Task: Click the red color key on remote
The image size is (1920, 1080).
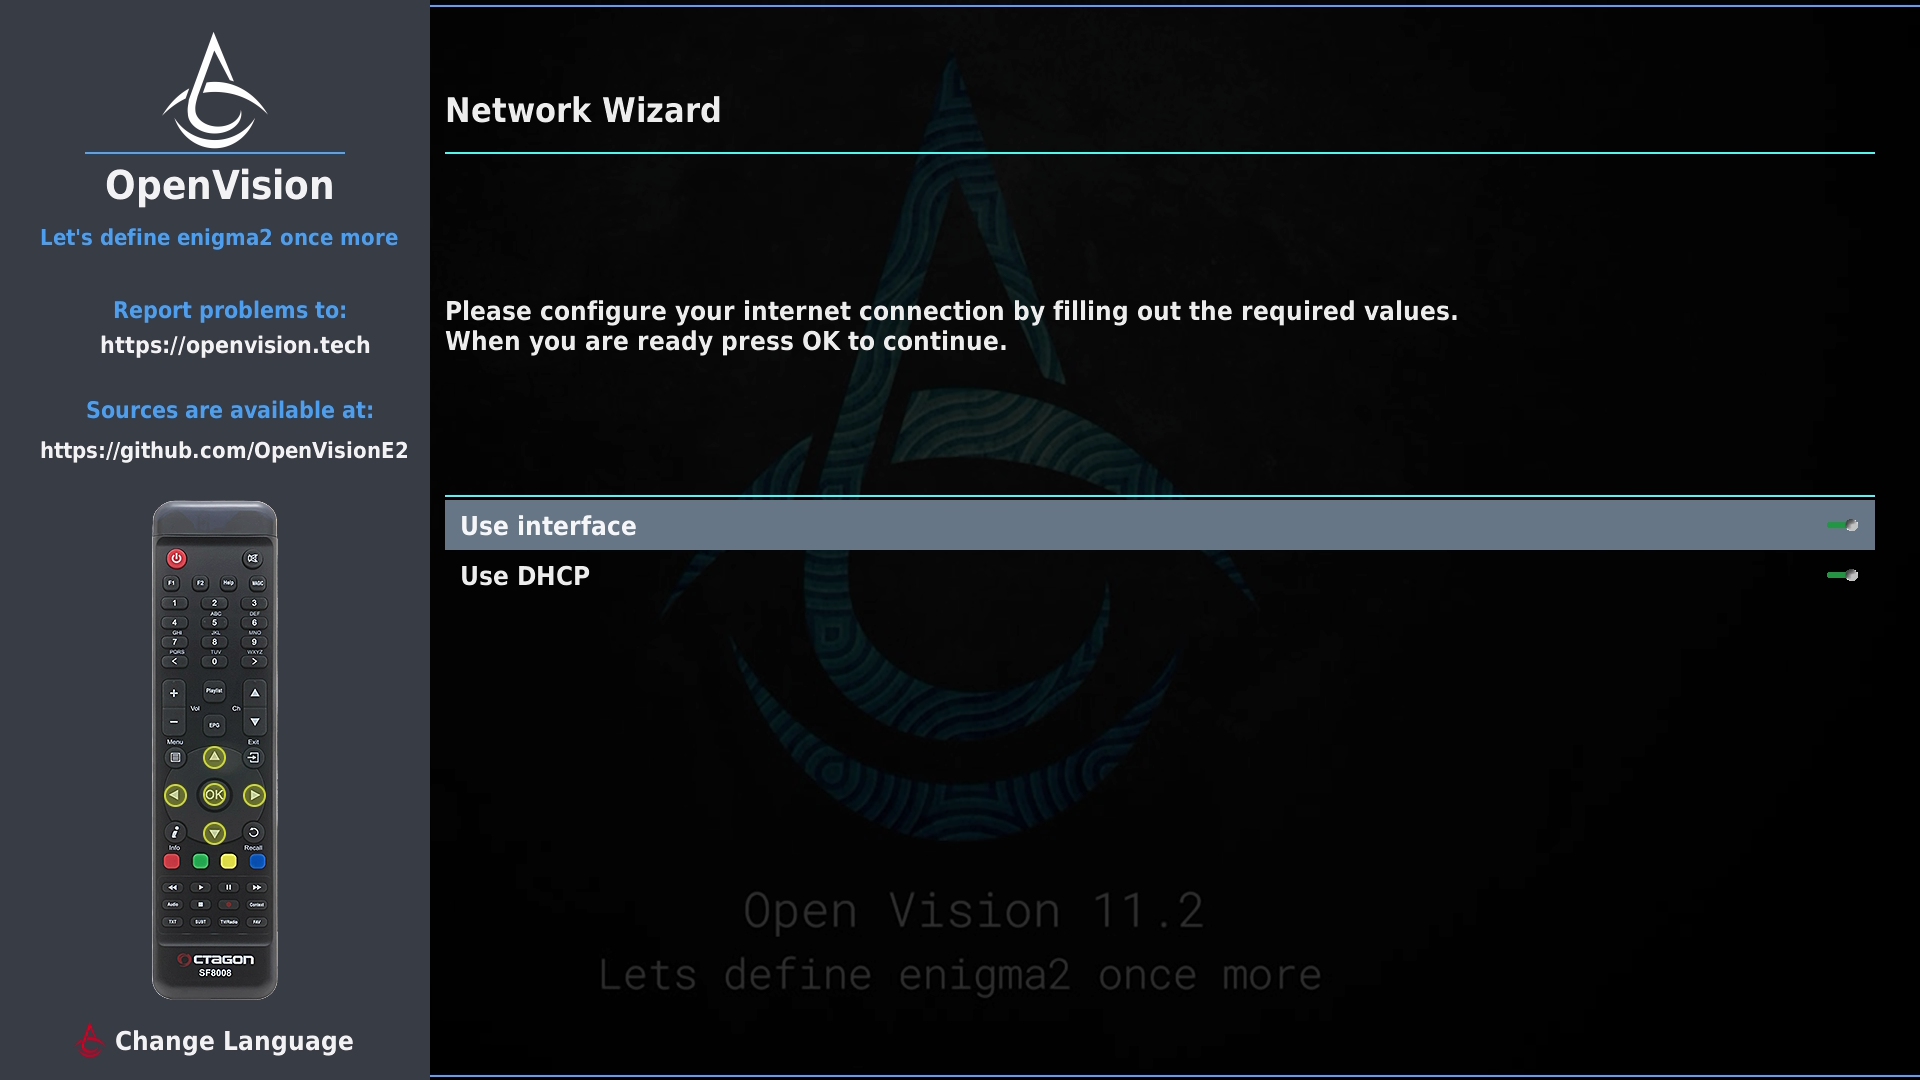Action: pyautogui.click(x=172, y=861)
